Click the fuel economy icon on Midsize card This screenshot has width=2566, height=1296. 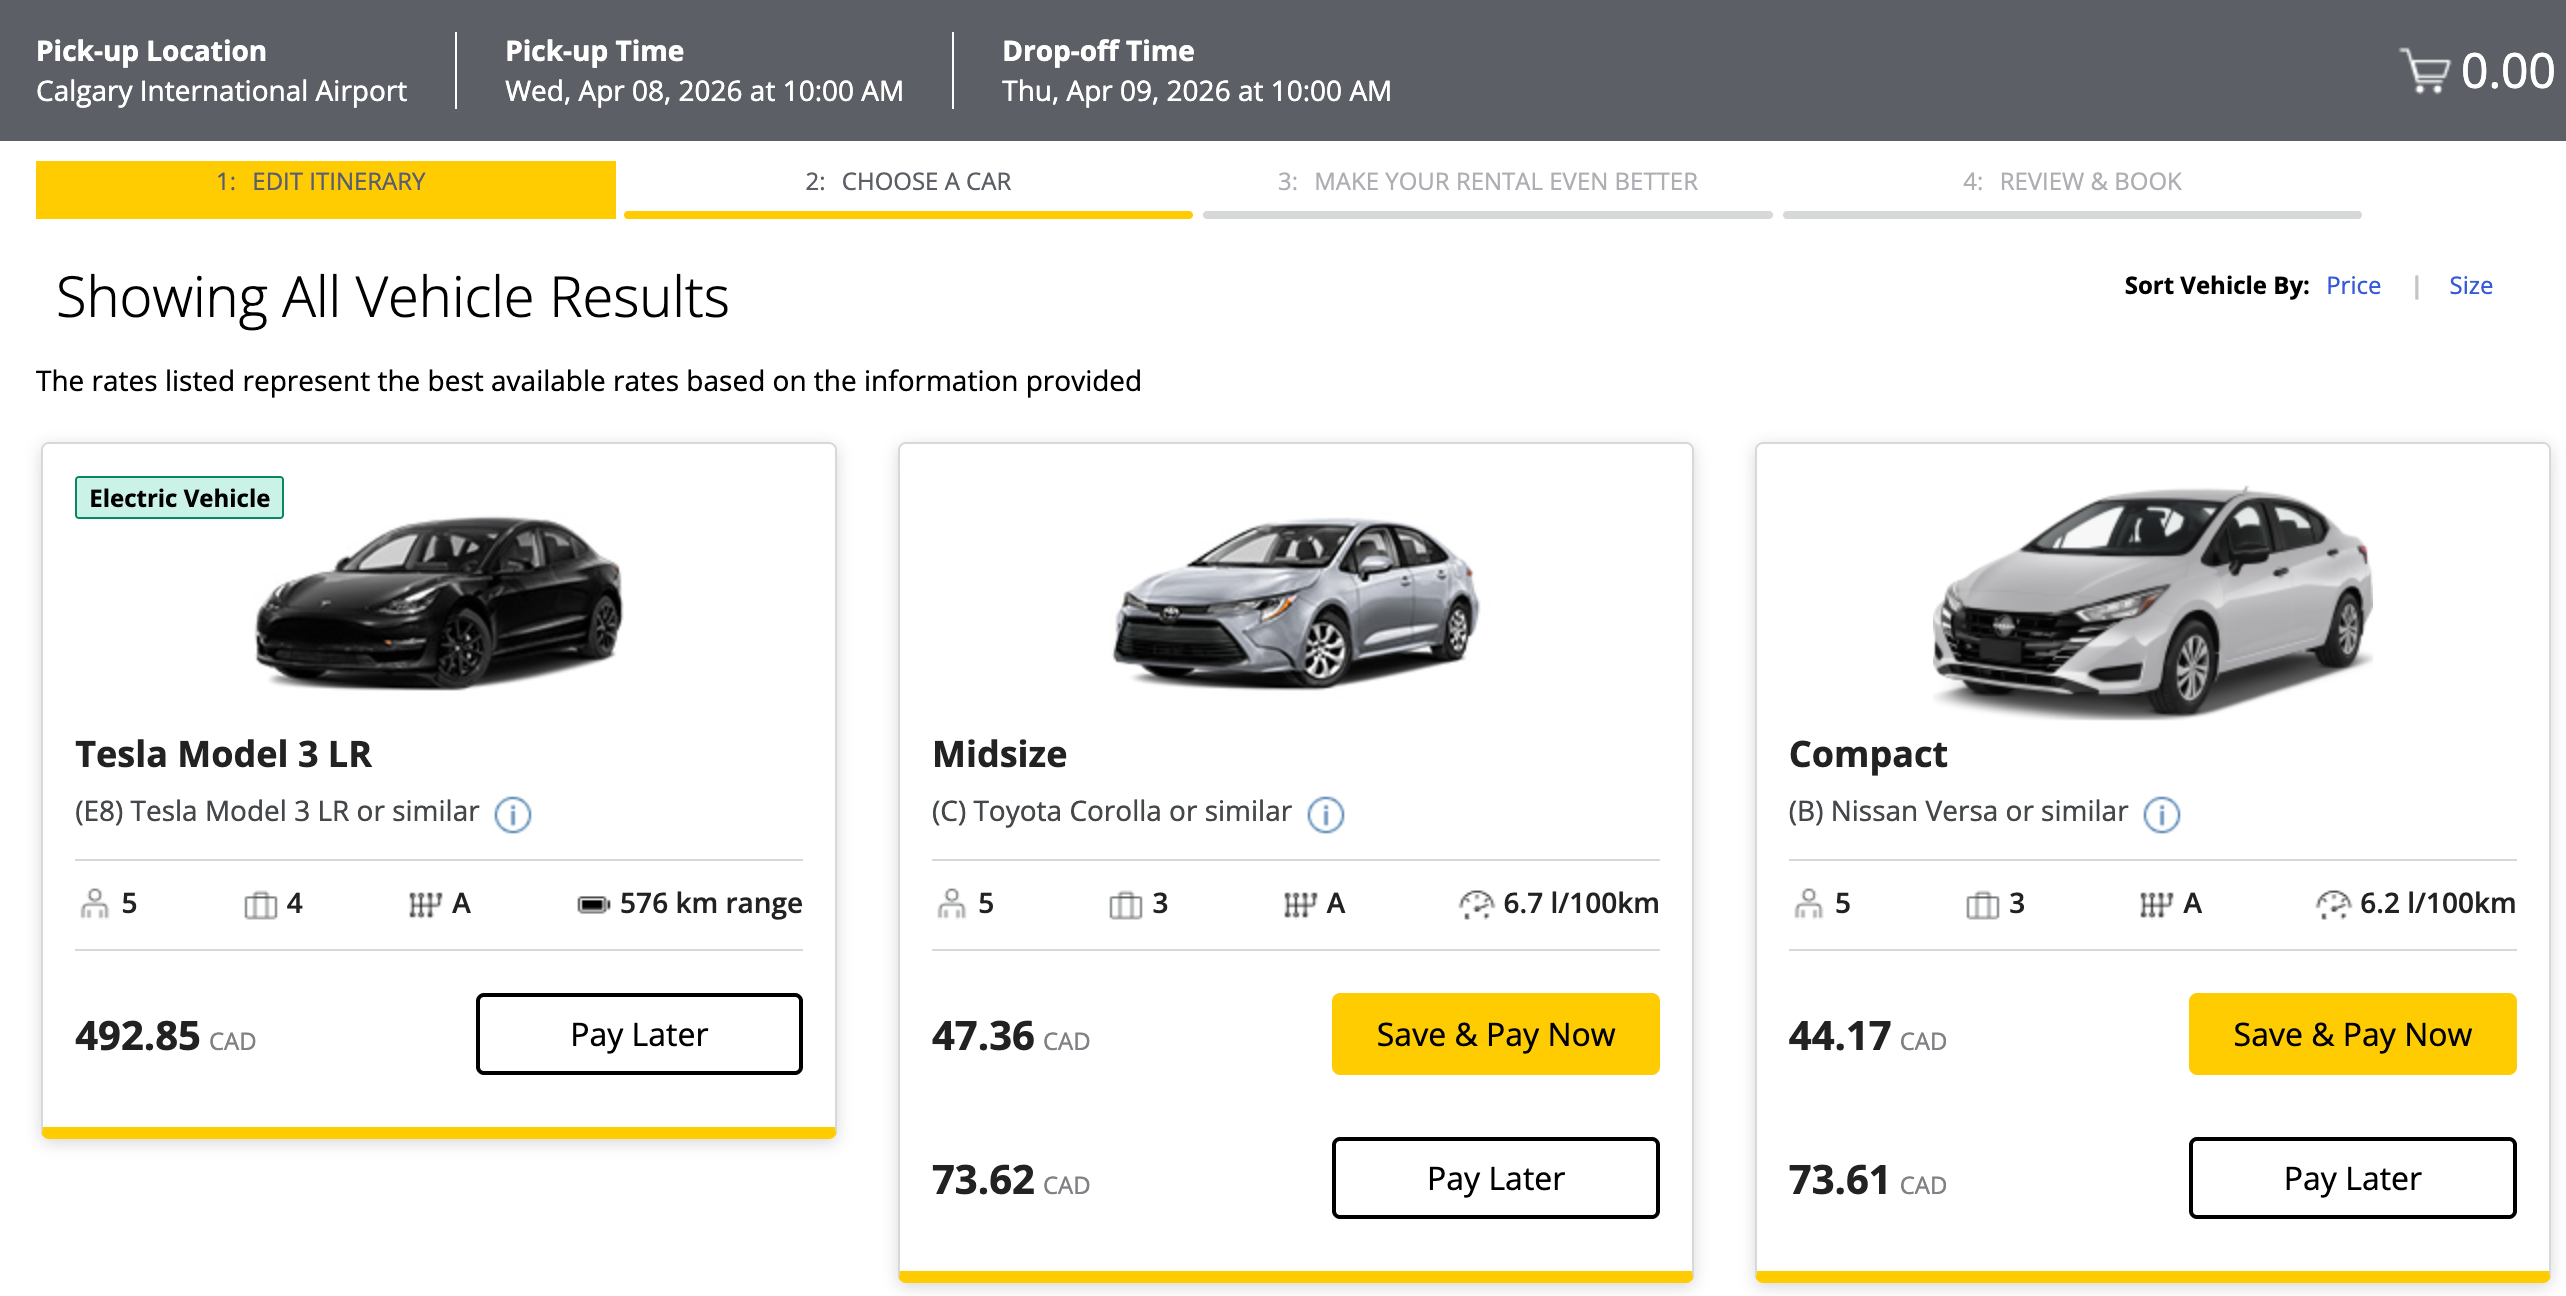click(1474, 903)
